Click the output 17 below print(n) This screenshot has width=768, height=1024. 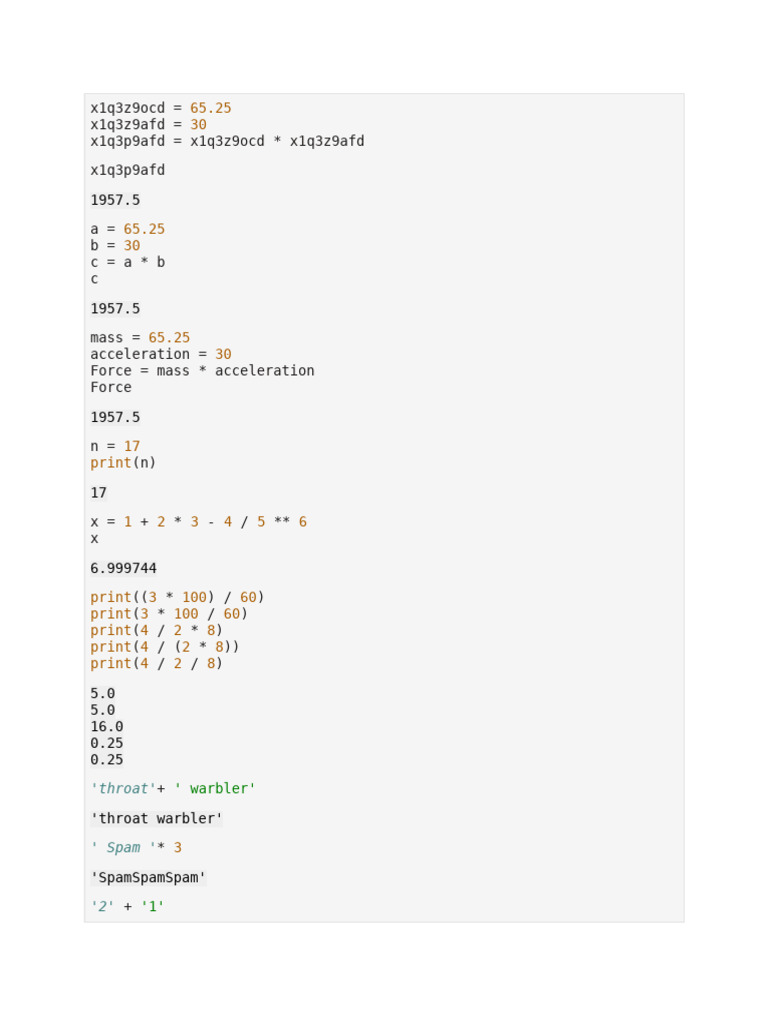click(x=98, y=493)
